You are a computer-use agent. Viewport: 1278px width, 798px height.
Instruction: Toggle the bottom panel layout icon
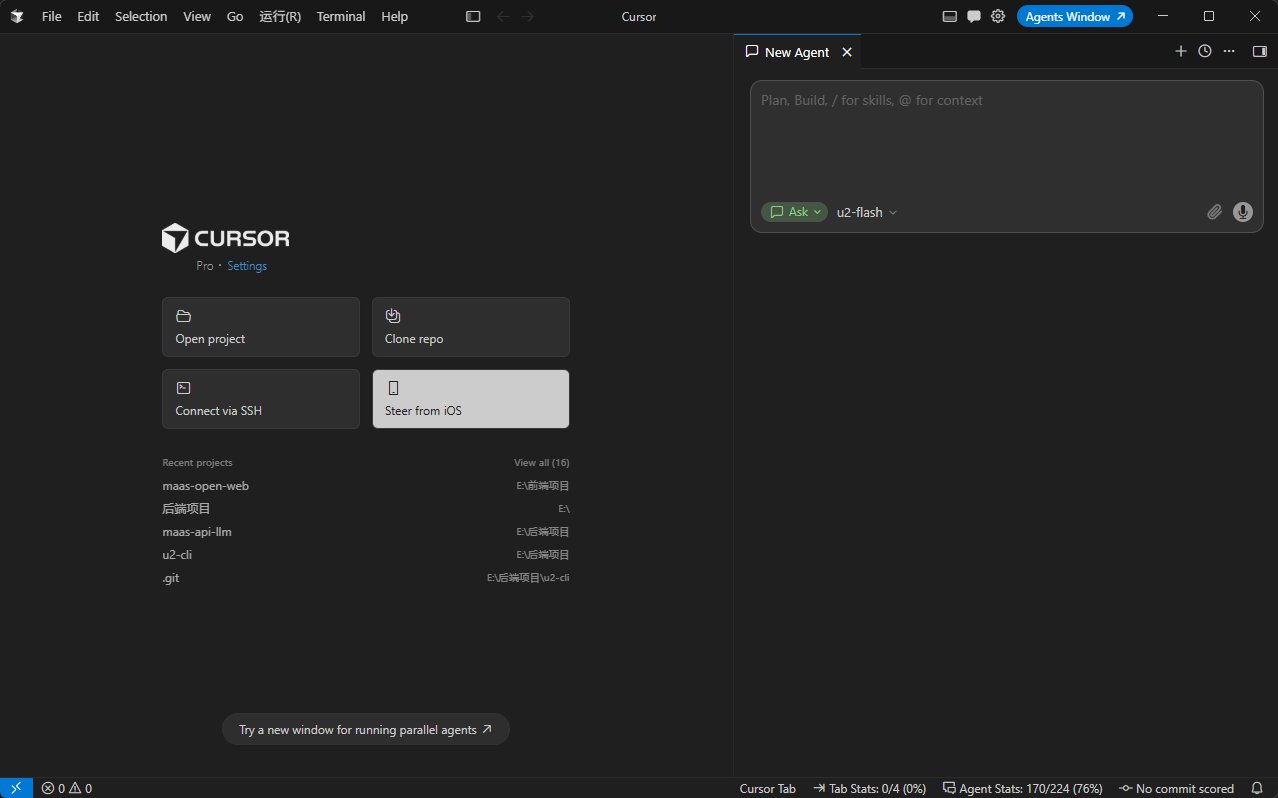click(950, 16)
